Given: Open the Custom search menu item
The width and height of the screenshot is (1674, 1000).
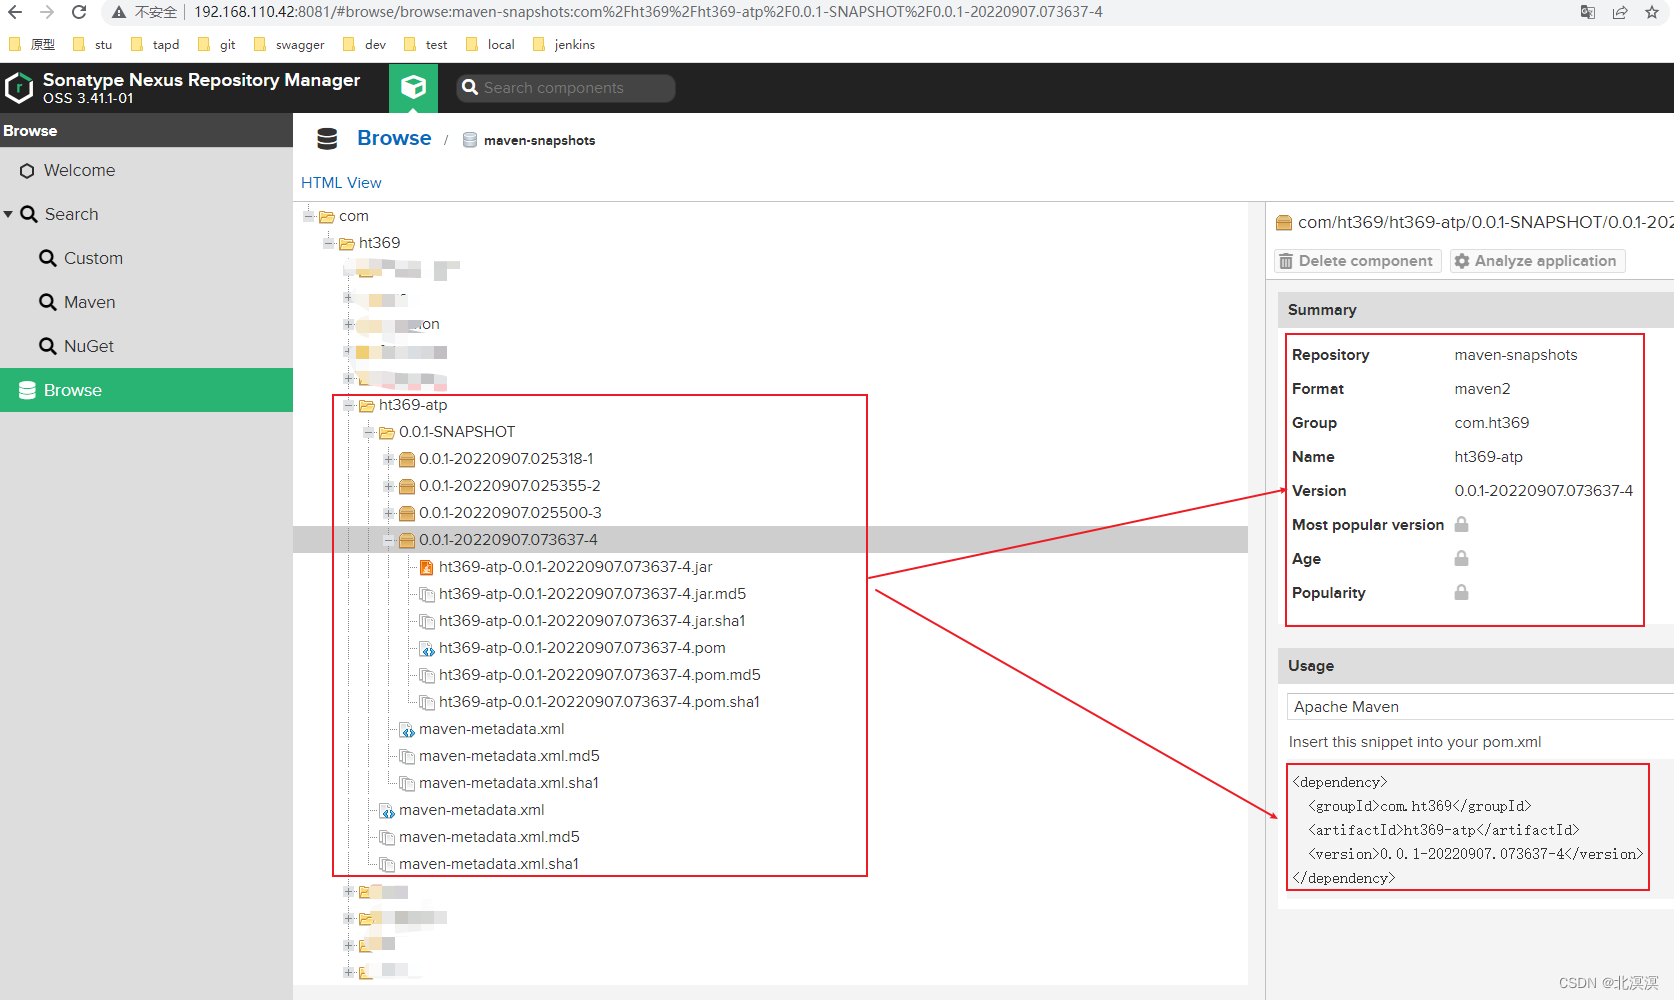Looking at the screenshot, I should tap(146, 258).
